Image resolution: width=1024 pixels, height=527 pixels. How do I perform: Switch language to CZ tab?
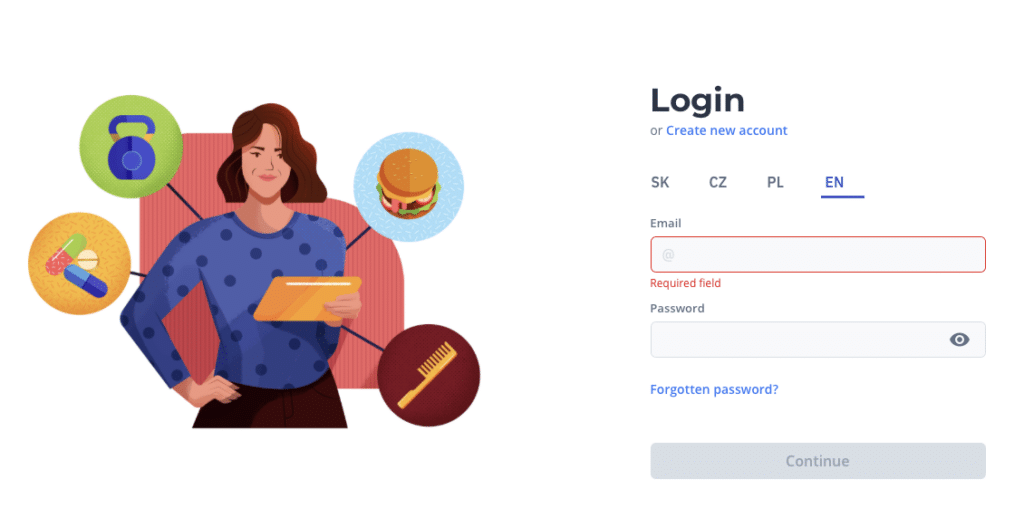pyautogui.click(x=718, y=182)
